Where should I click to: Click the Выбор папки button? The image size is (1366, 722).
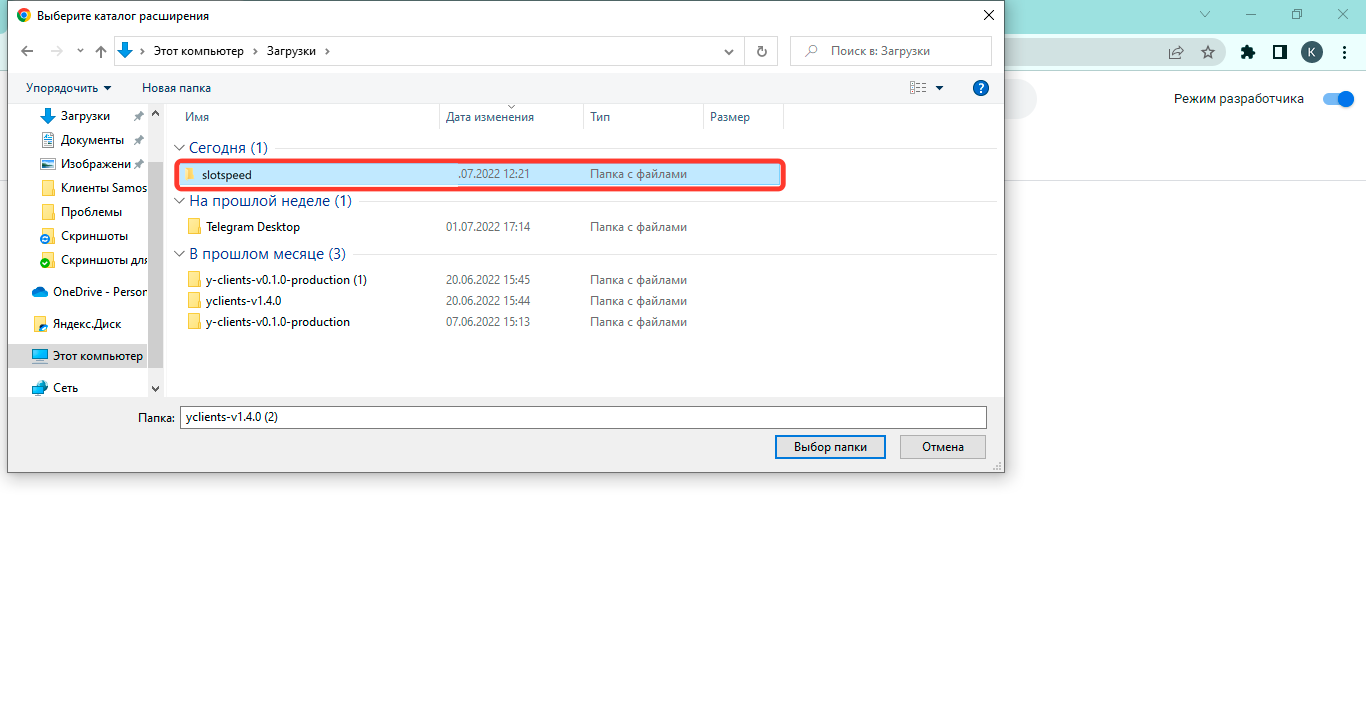(x=829, y=447)
